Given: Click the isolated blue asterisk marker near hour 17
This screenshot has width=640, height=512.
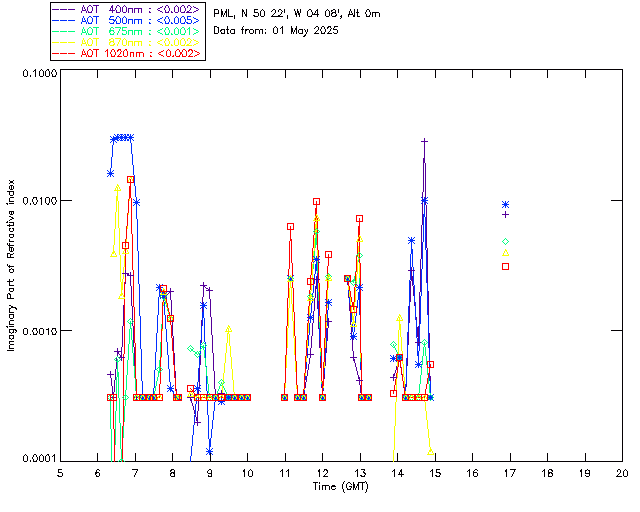Looking at the screenshot, I should [x=505, y=205].
